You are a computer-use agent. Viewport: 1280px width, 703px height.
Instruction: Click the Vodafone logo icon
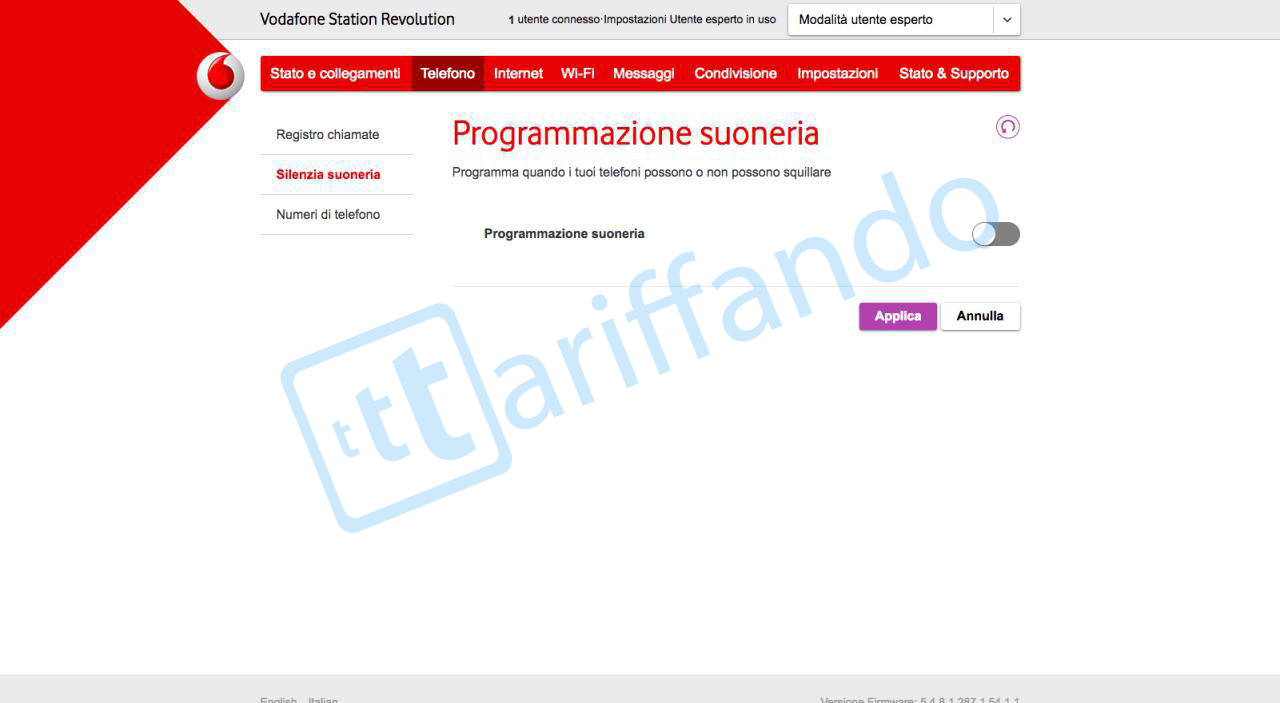pyautogui.click(x=220, y=76)
